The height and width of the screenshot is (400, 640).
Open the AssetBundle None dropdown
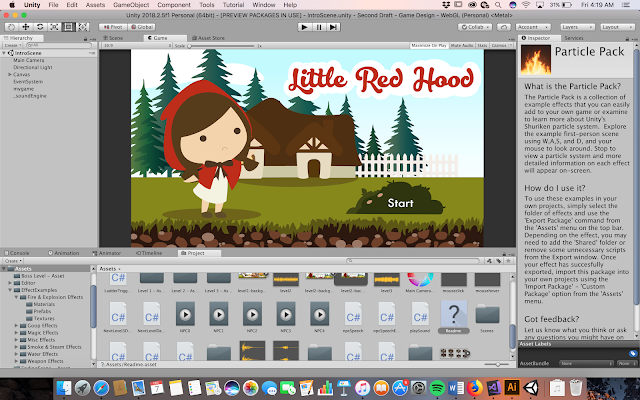pos(587,363)
